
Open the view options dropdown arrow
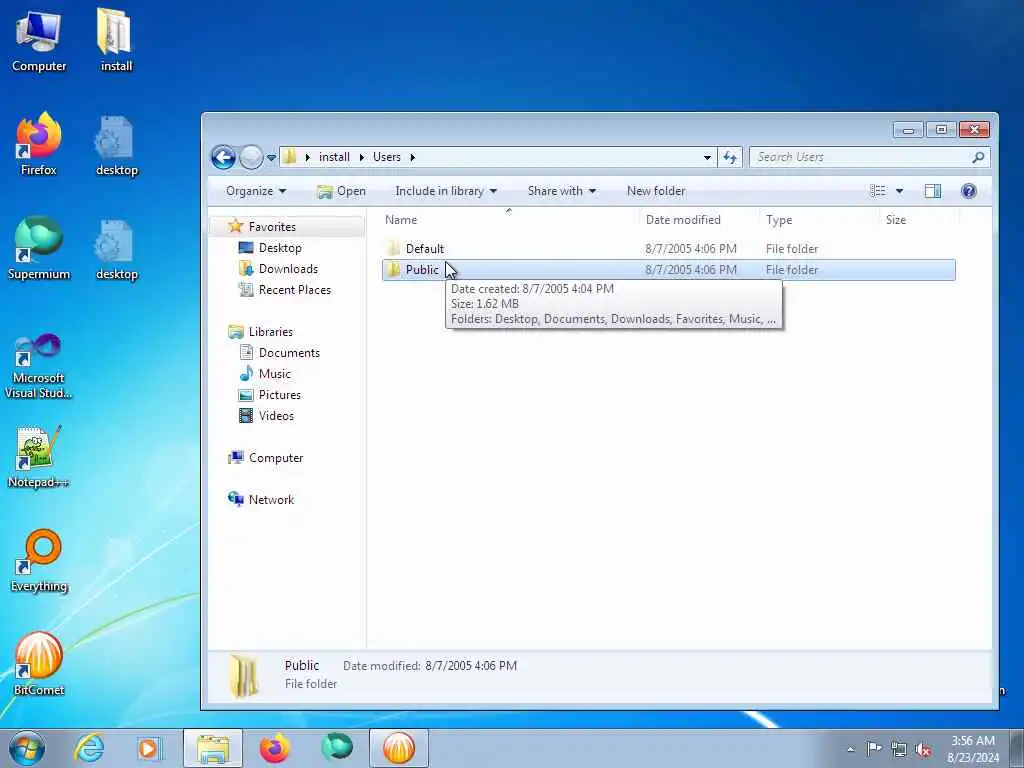click(x=899, y=191)
